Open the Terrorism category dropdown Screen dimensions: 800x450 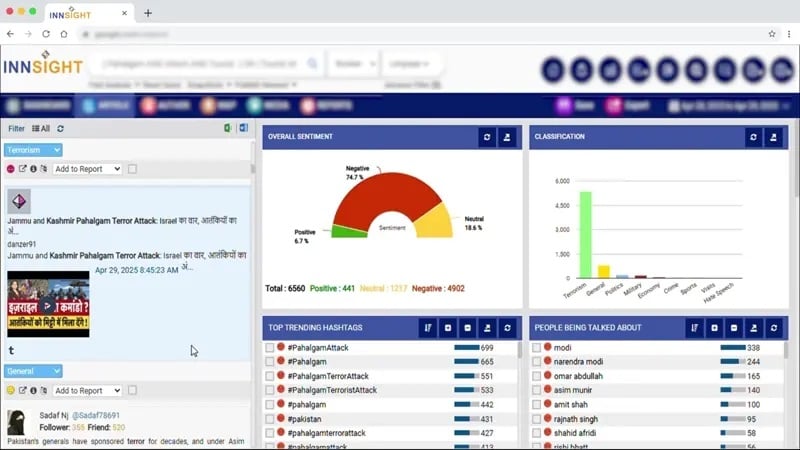33,150
